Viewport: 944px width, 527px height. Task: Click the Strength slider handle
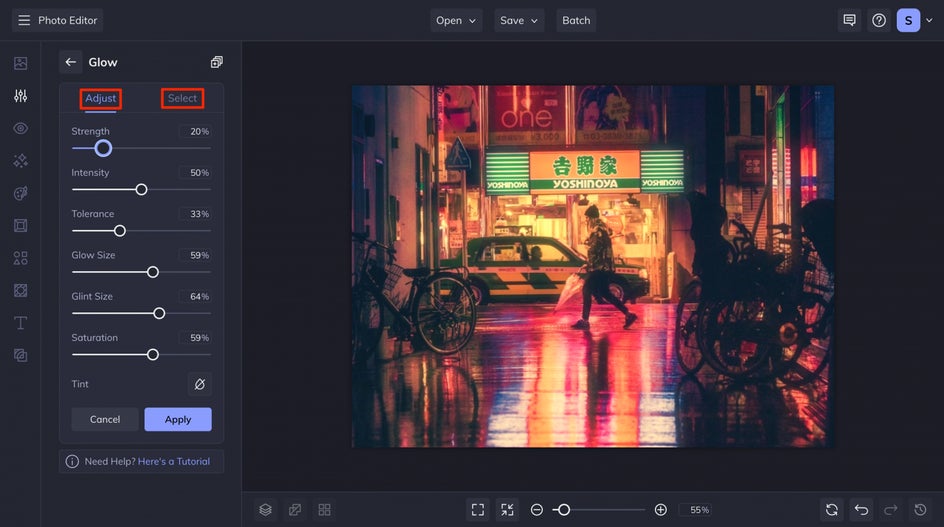tap(103, 148)
